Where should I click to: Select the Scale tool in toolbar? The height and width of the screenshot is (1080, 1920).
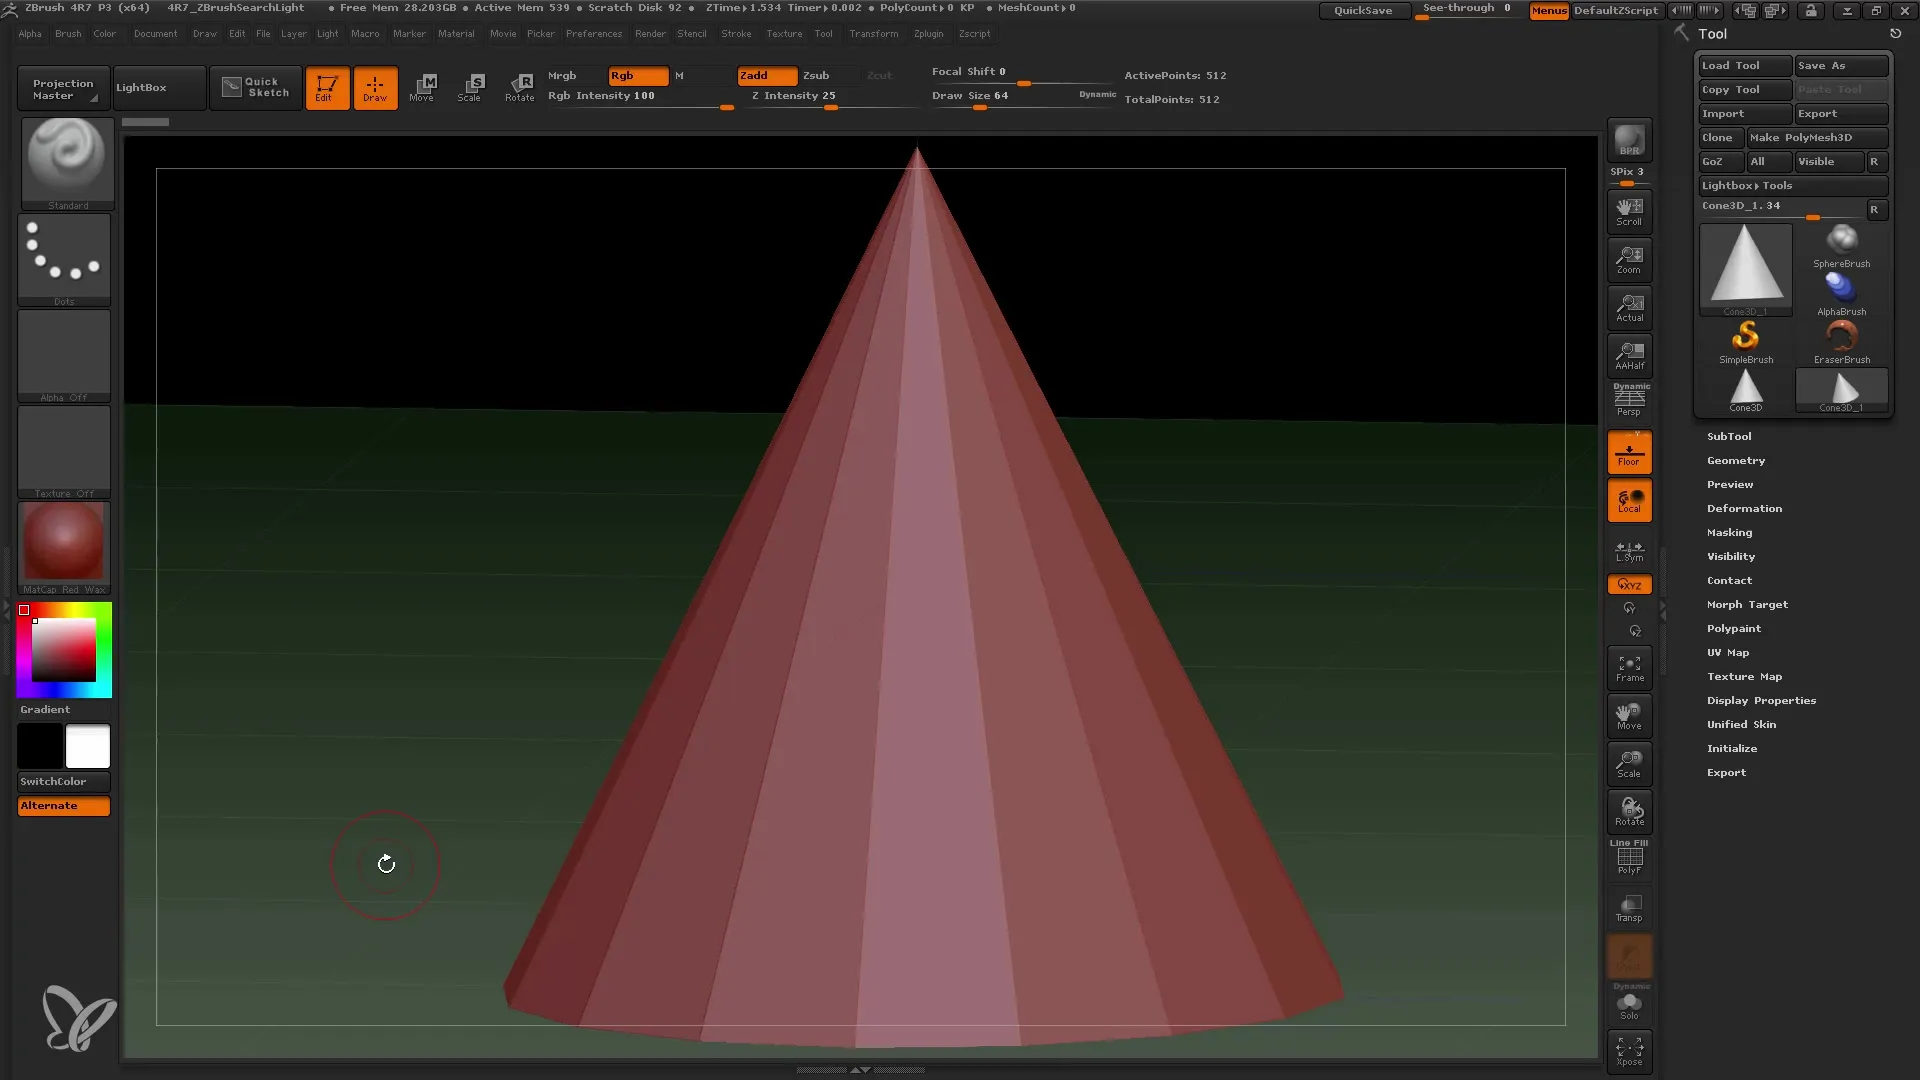pyautogui.click(x=471, y=86)
